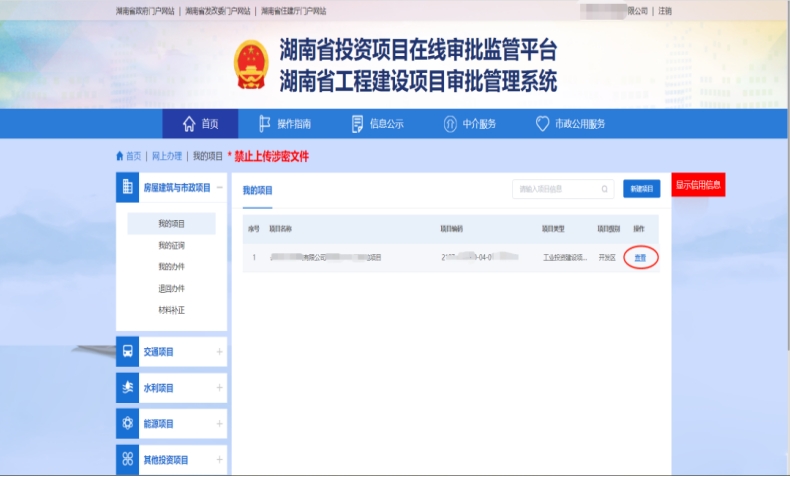The image size is (790, 477).
Task: Click the small house icon in breadcrumb
Action: click(119, 156)
